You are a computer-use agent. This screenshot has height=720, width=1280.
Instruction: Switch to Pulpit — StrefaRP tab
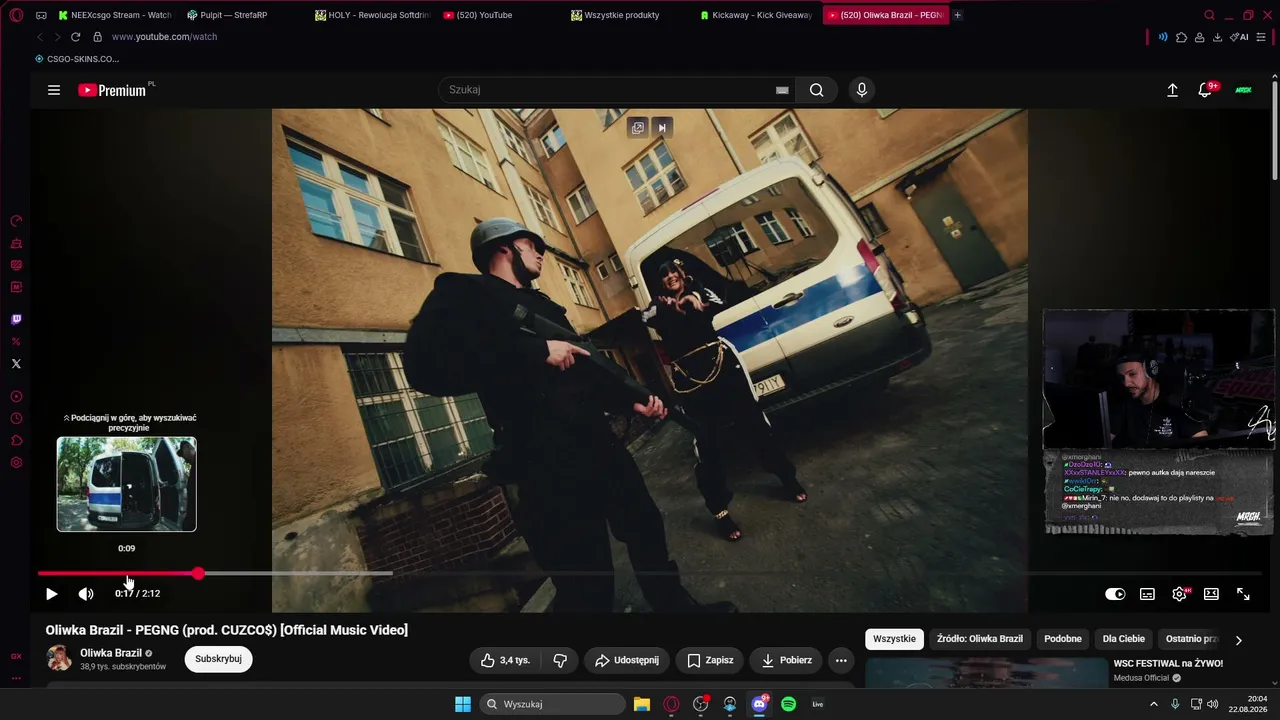point(234,15)
